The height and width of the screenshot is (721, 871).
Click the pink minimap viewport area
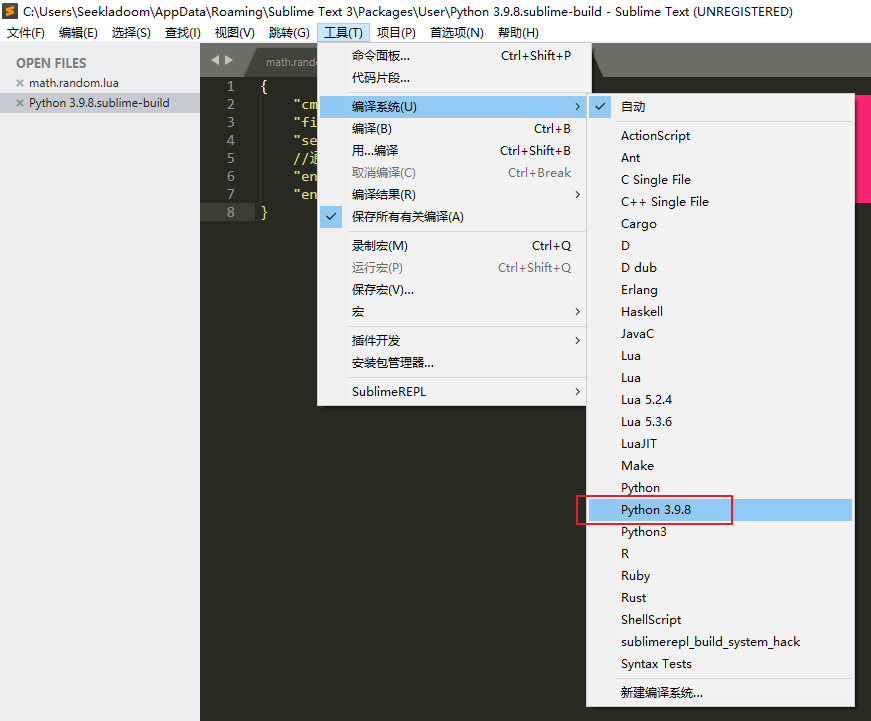tap(863, 149)
